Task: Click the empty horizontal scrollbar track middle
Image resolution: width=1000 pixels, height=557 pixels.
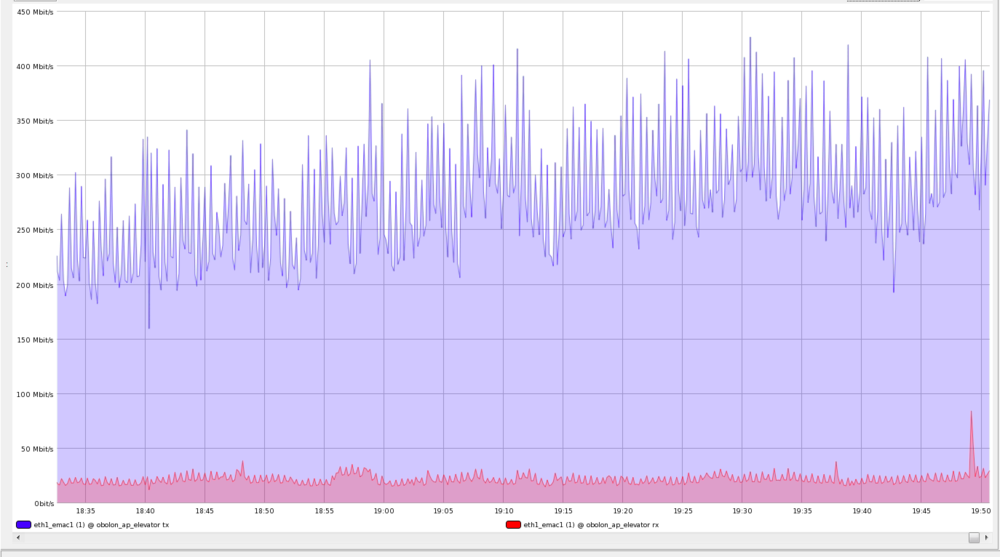Action: pos(500,538)
